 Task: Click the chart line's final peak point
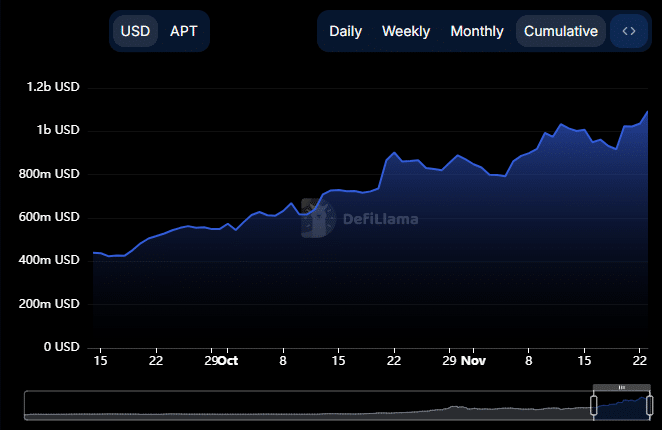point(648,111)
